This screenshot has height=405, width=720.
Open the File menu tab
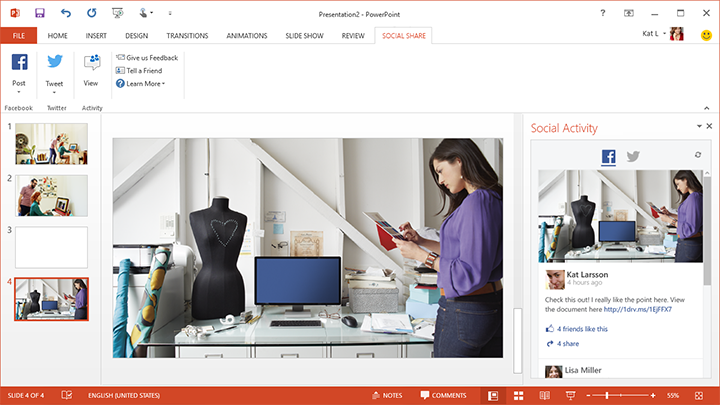[18, 35]
